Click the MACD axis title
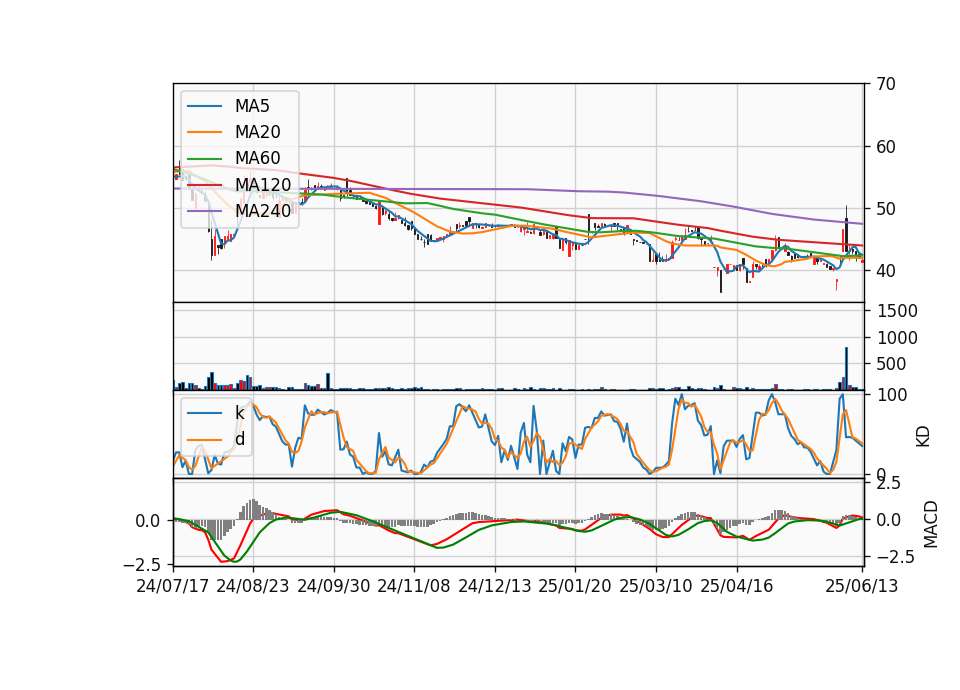This screenshot has width=960, height=690. coord(931,524)
